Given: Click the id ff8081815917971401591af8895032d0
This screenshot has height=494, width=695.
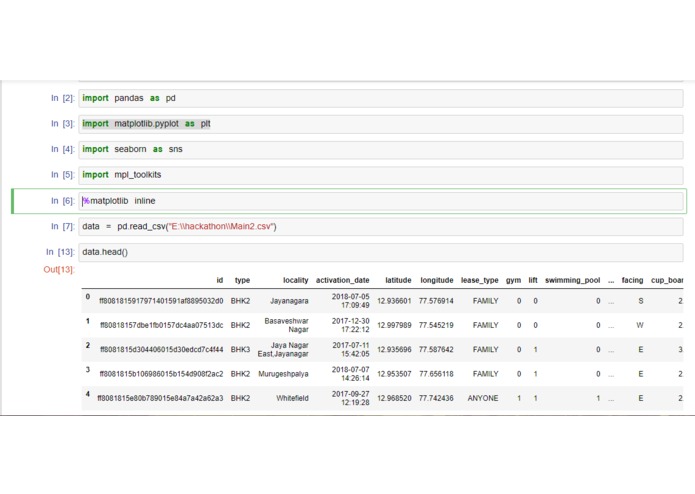Looking at the screenshot, I should click(161, 301).
